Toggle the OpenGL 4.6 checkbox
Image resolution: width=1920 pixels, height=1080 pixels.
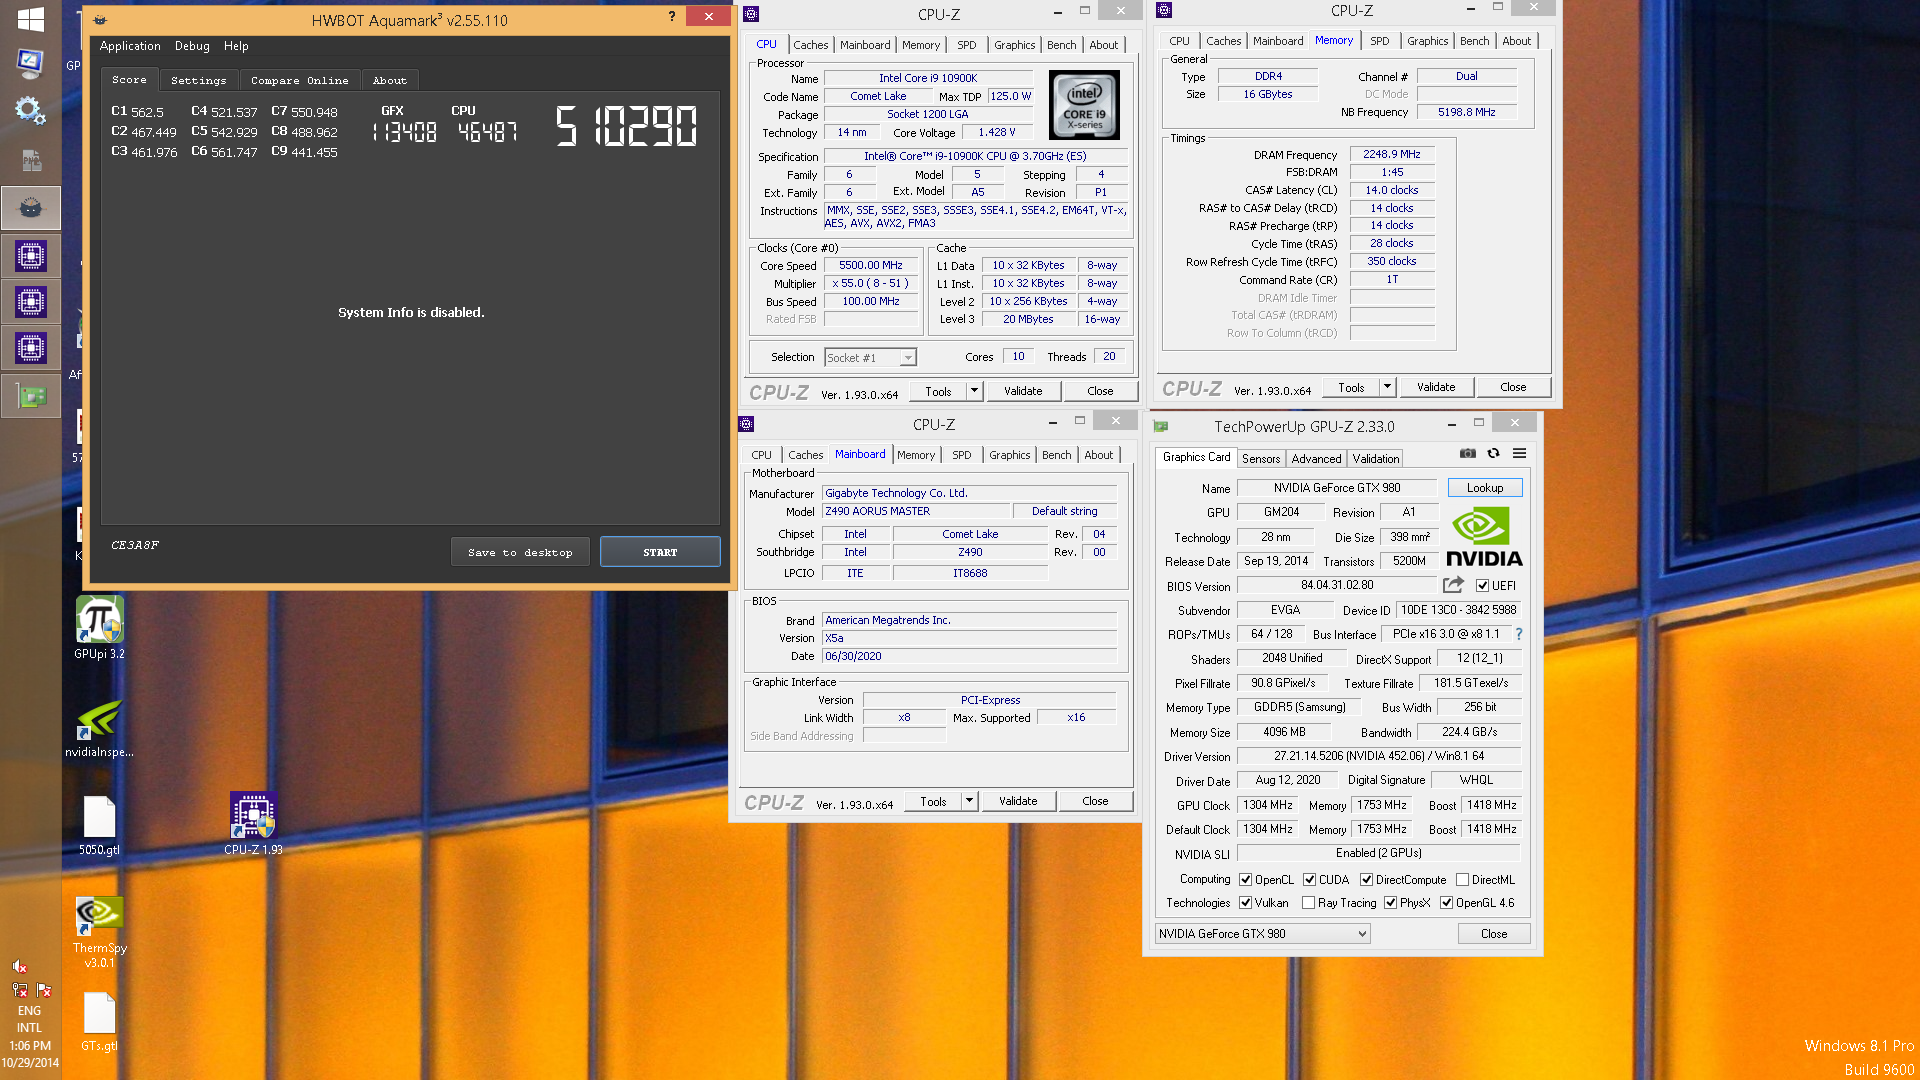click(x=1446, y=903)
